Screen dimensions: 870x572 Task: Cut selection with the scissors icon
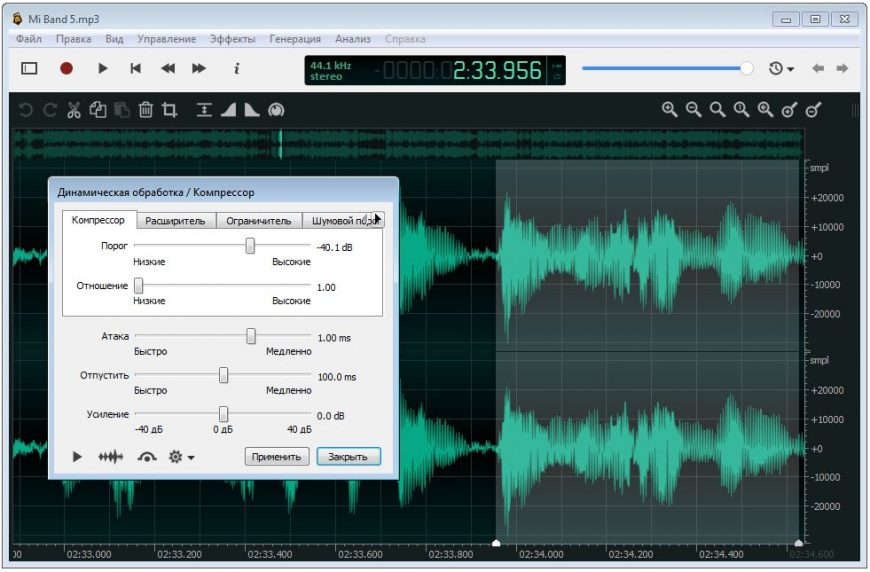point(74,110)
